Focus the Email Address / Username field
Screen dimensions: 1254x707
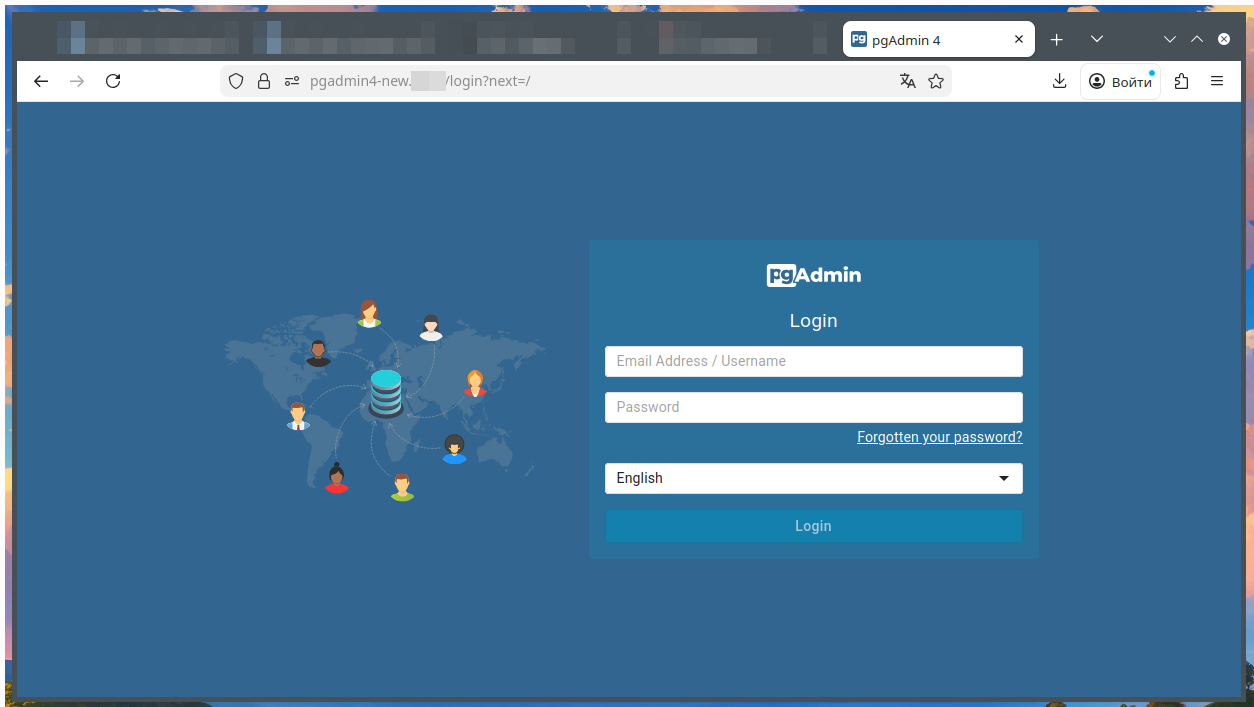pos(813,361)
